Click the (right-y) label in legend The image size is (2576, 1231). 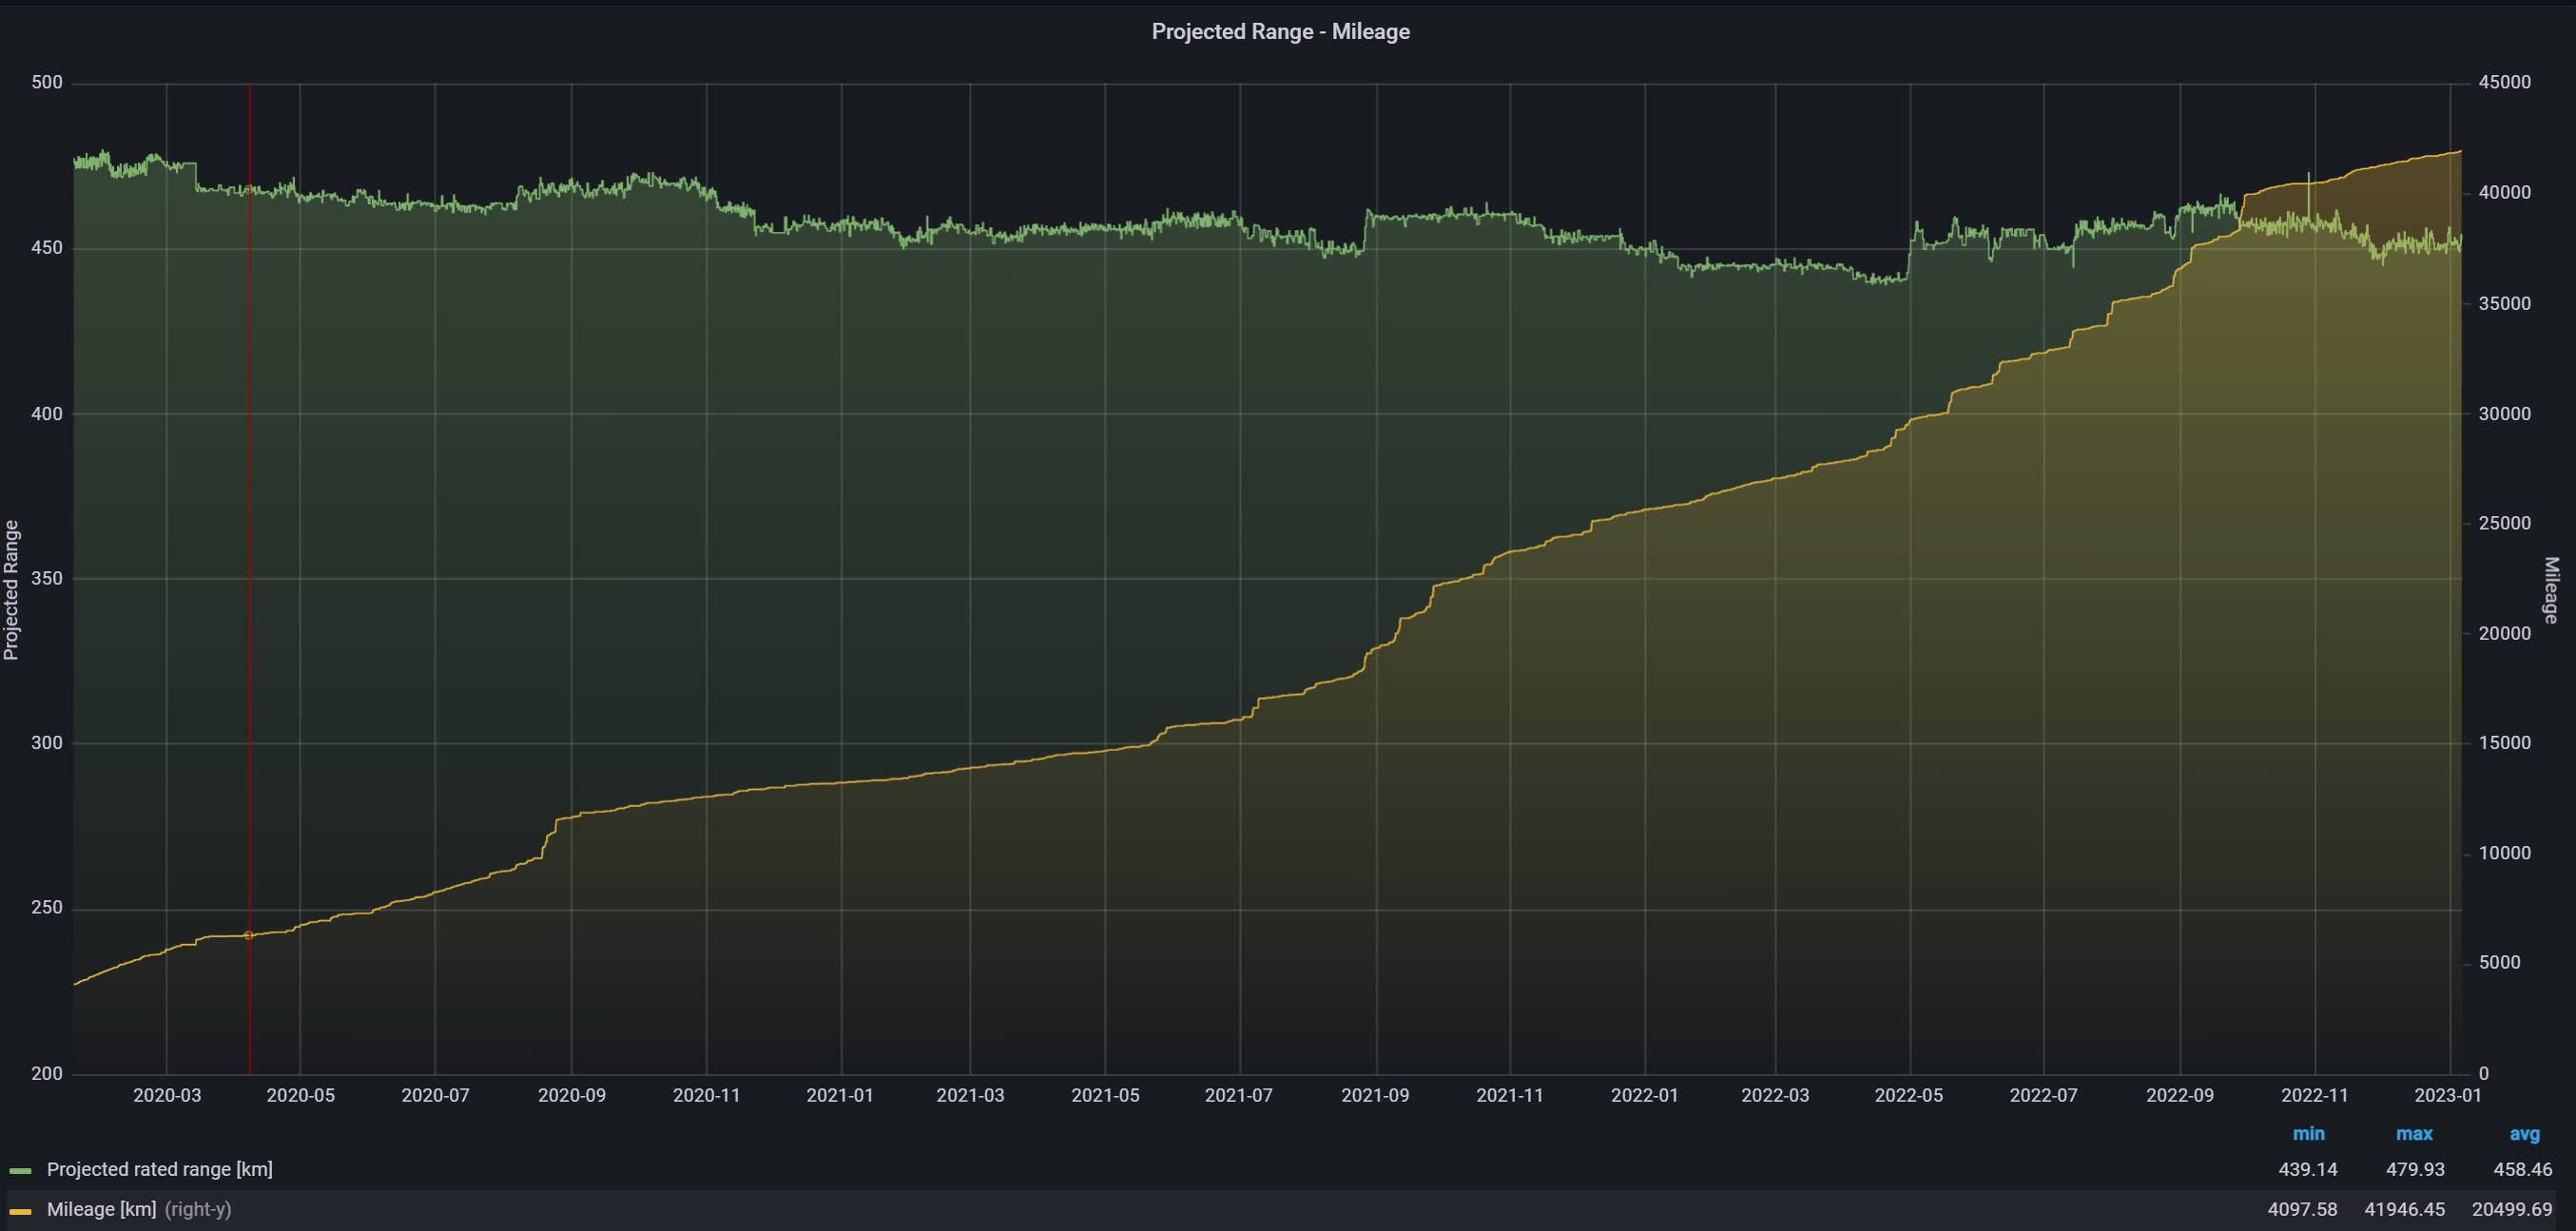click(x=198, y=1209)
